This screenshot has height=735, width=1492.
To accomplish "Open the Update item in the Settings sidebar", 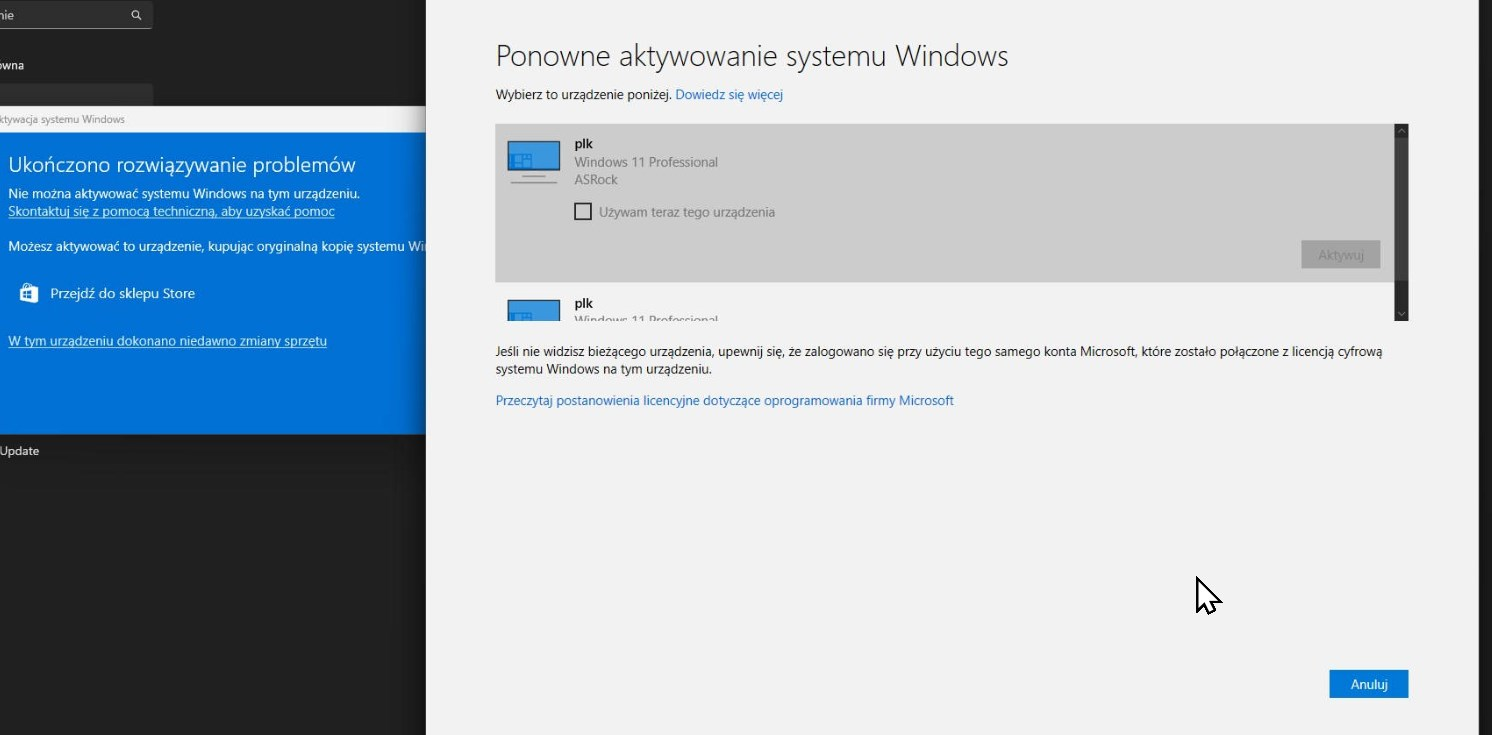I will click(x=20, y=451).
